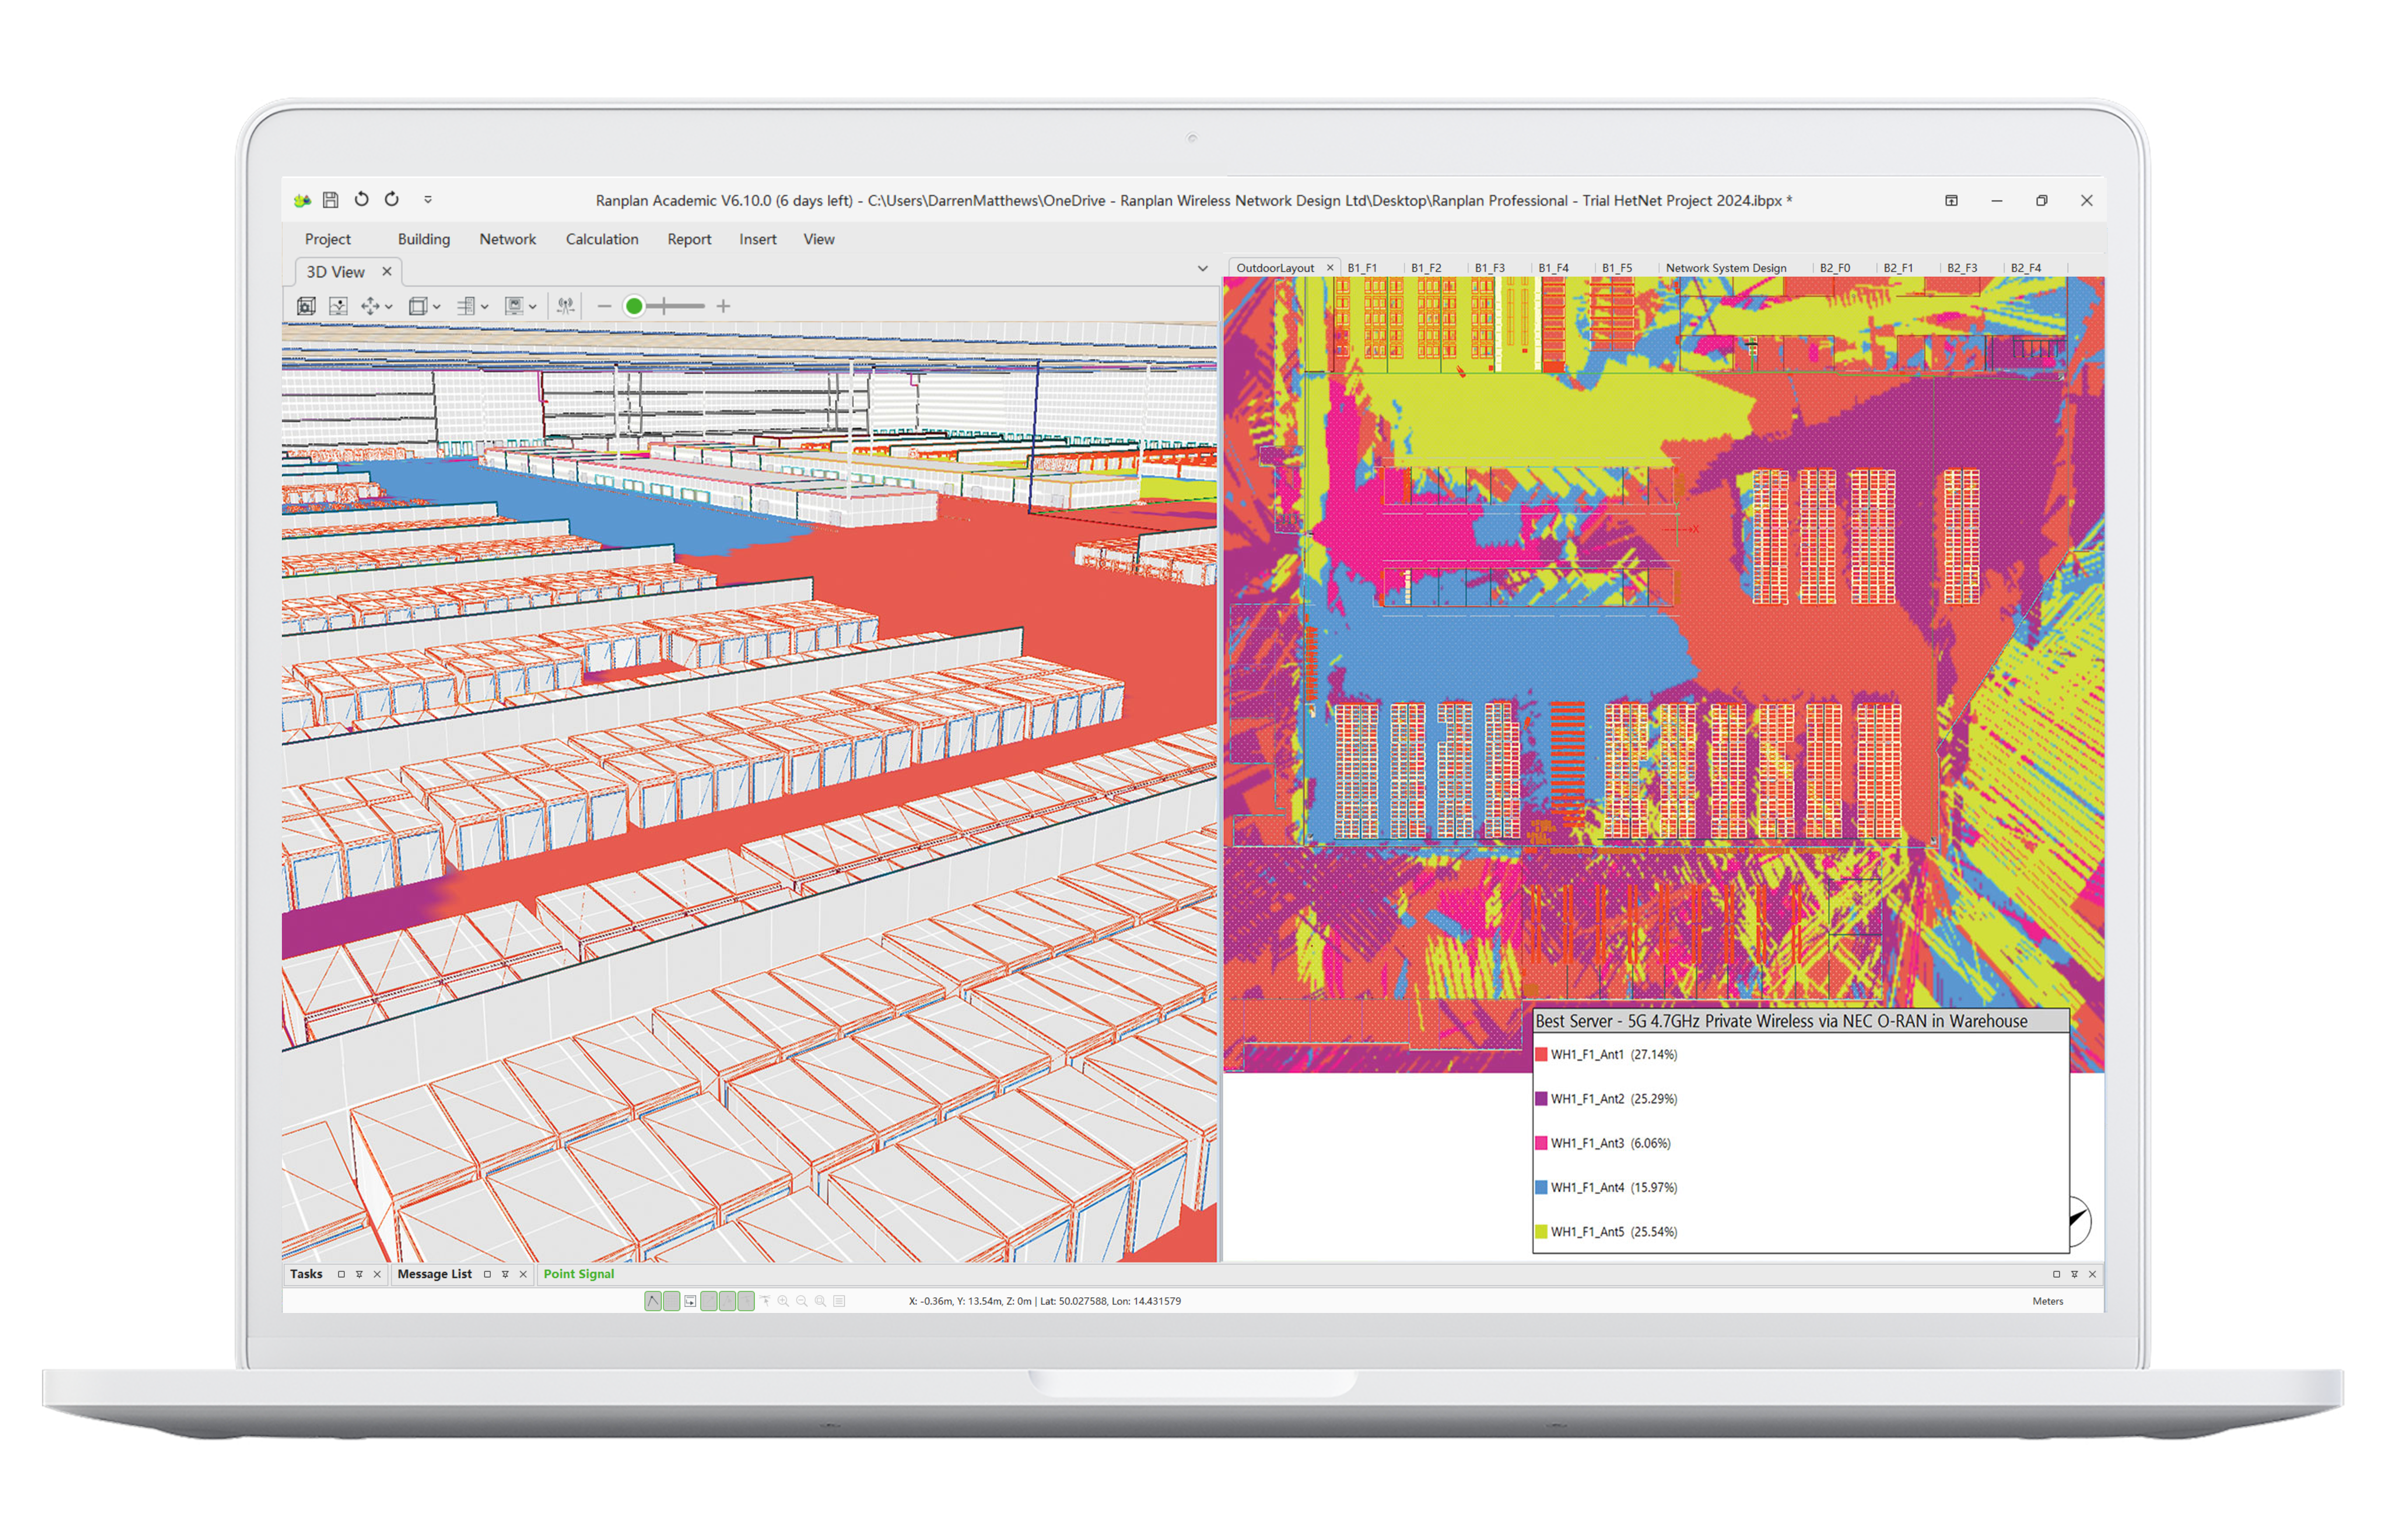This screenshot has height=1540, width=2385.
Task: Click the green slider handle in 3D toolbar
Action: [x=634, y=306]
